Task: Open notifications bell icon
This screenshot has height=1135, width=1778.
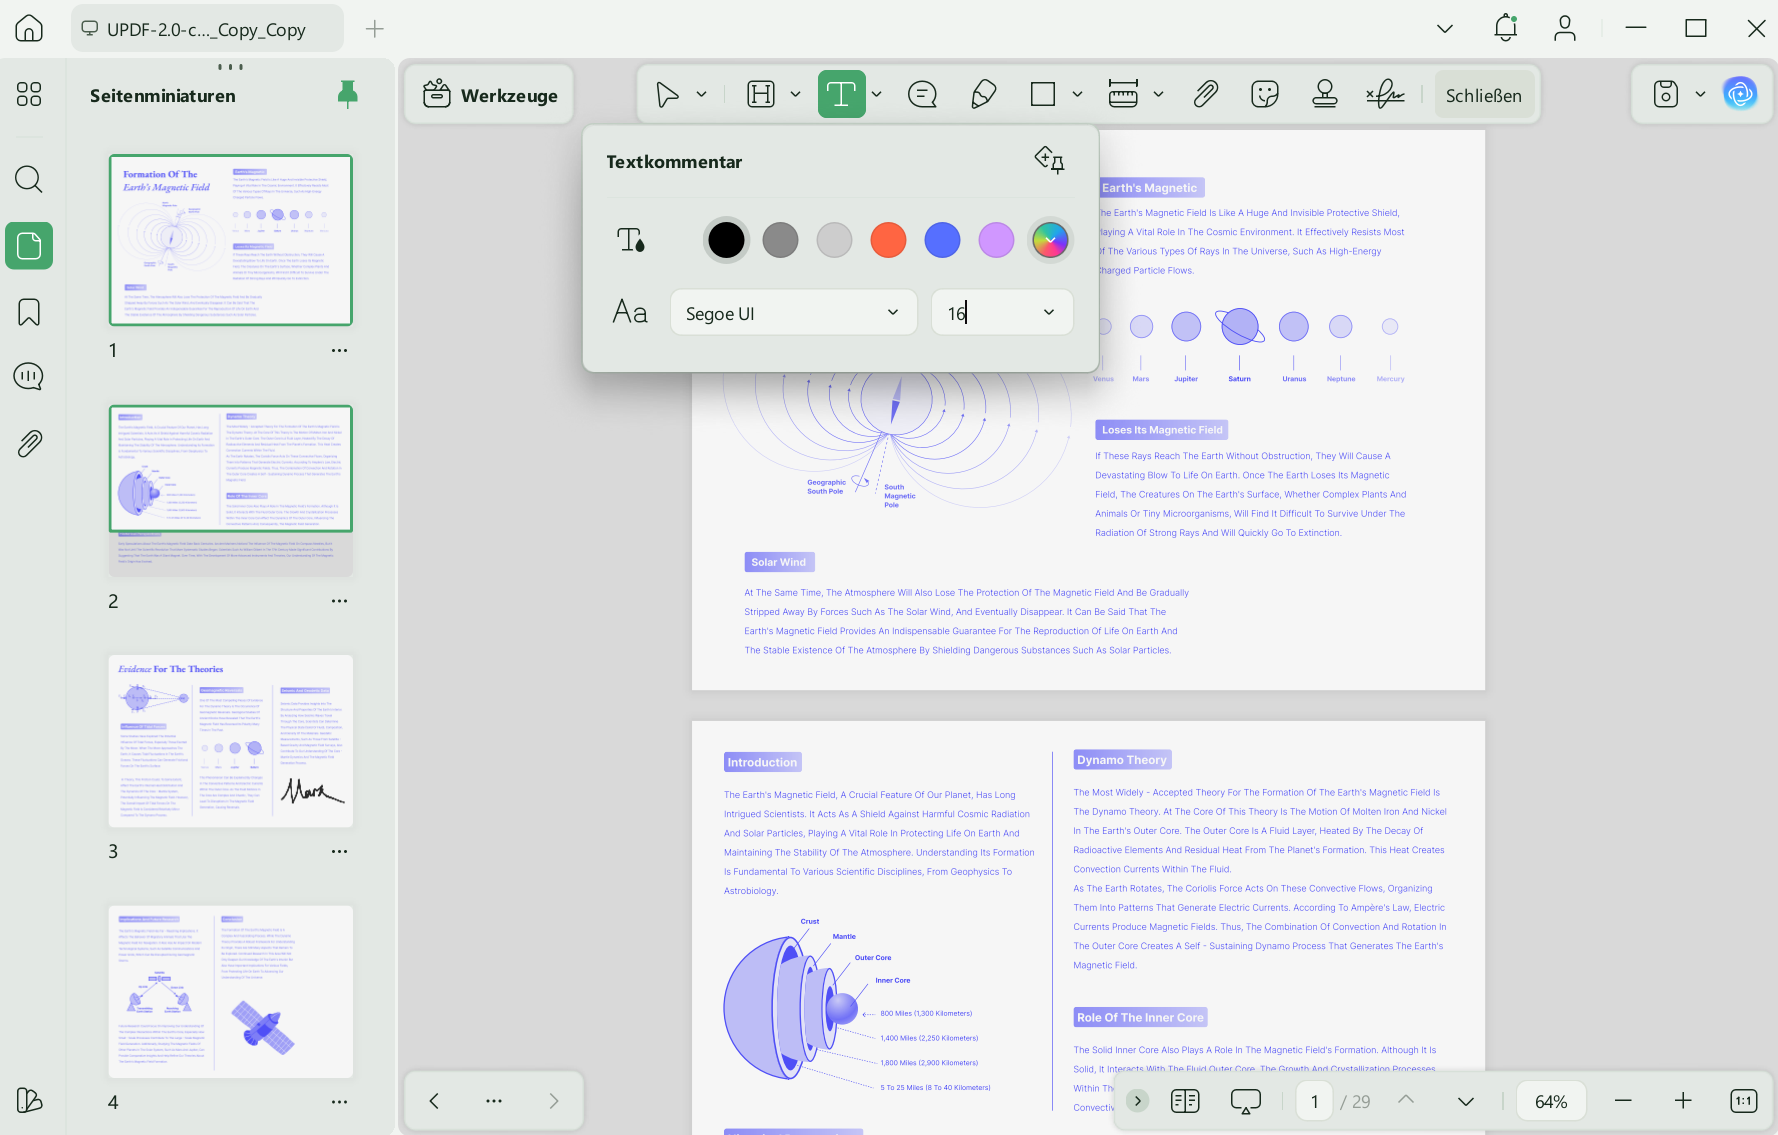Action: click(1505, 28)
